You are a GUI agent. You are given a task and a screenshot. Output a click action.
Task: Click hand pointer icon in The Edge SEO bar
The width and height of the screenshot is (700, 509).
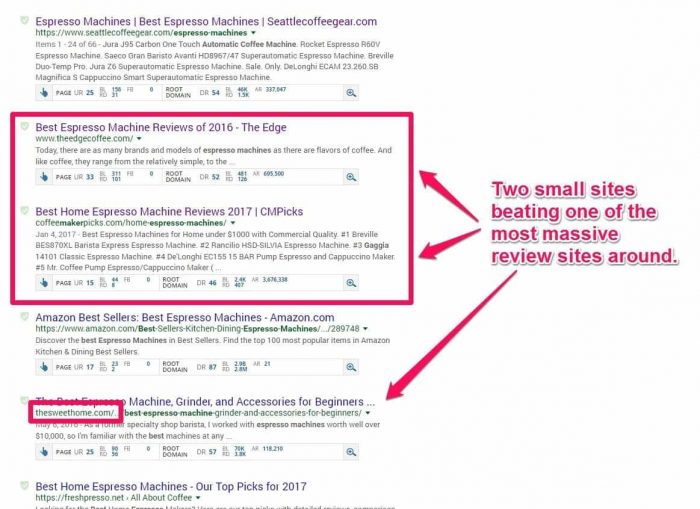pyautogui.click(x=44, y=177)
